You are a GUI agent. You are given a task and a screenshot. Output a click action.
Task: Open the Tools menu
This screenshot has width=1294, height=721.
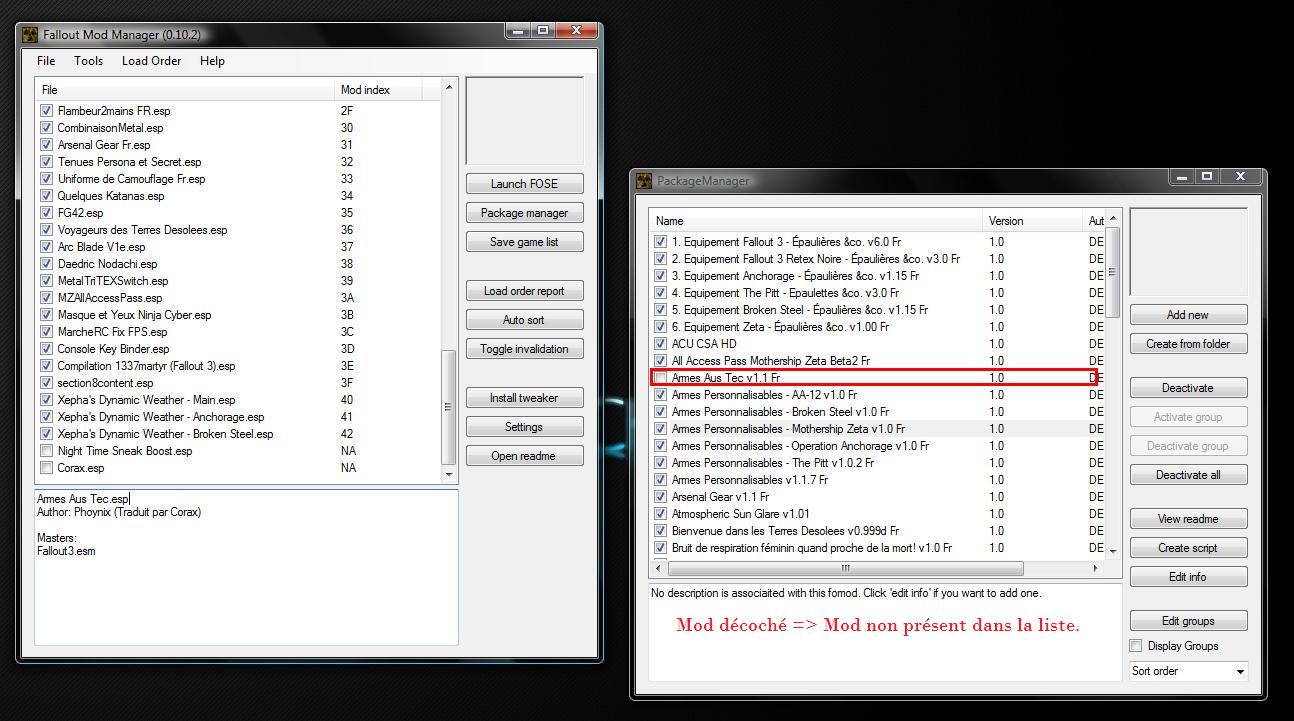[88, 61]
